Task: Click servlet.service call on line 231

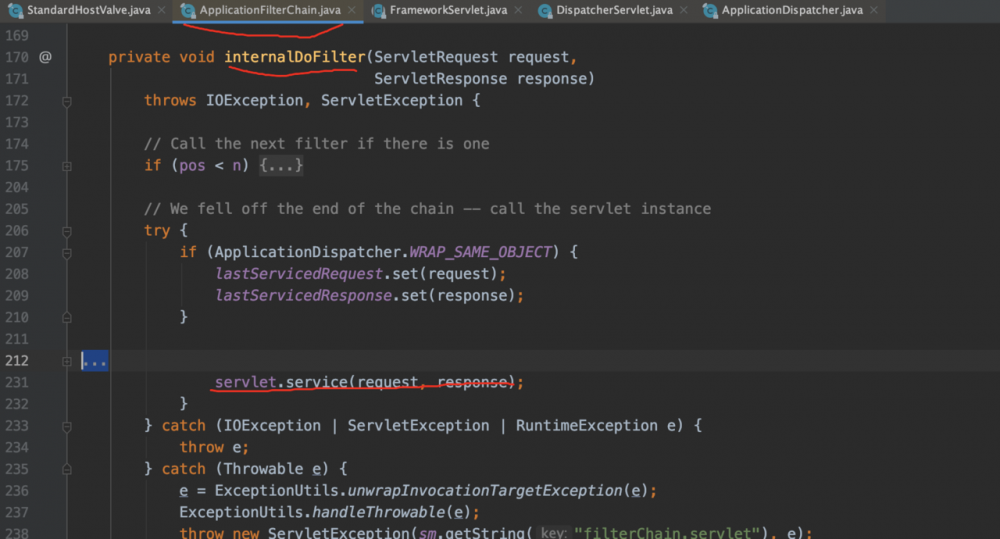Action: [369, 382]
